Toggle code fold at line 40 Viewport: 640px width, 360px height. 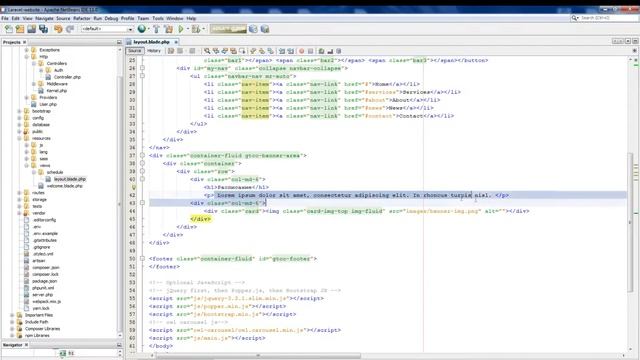[142, 179]
